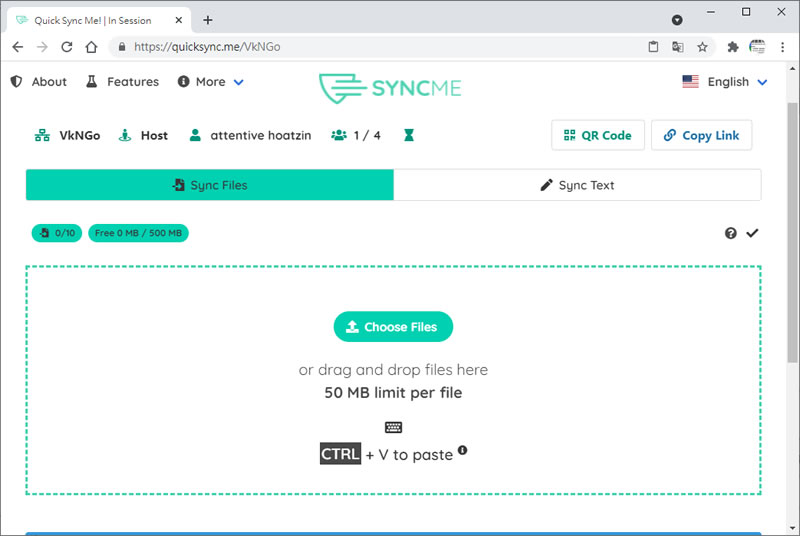This screenshot has height=536, width=800.
Task: Click the paste info icon
Action: pos(462,450)
